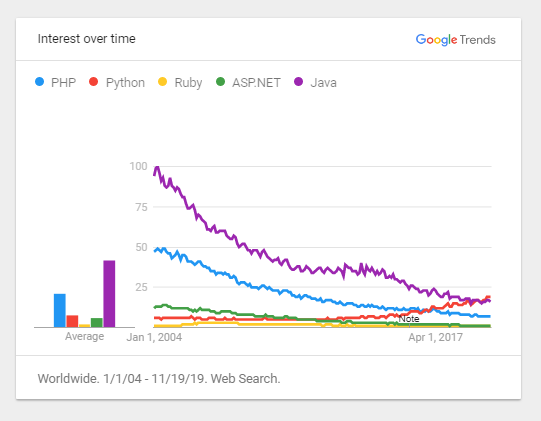Select the ASP.NET legend label
Image resolution: width=541 pixels, height=421 pixels.
coord(256,83)
